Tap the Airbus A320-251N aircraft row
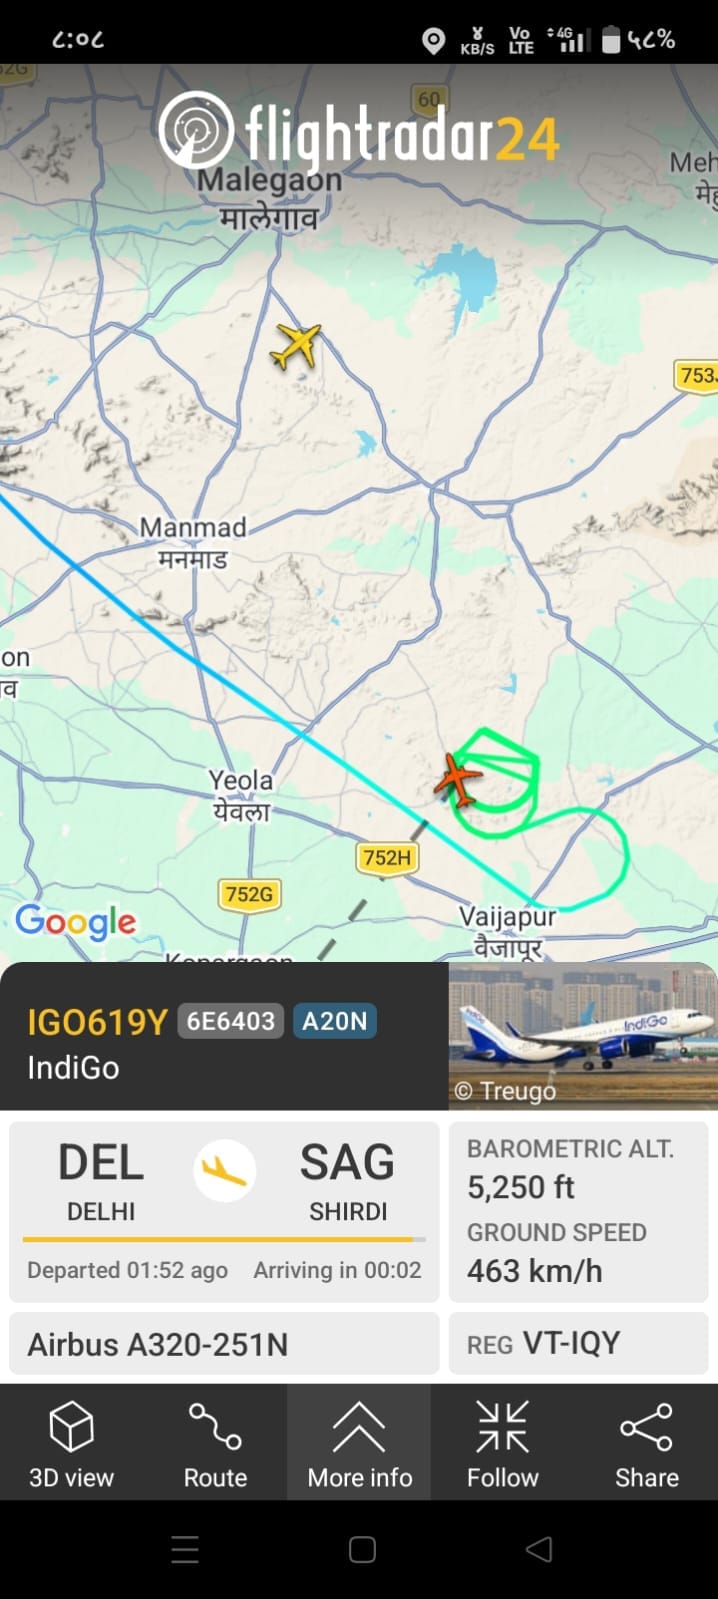 pos(224,1344)
